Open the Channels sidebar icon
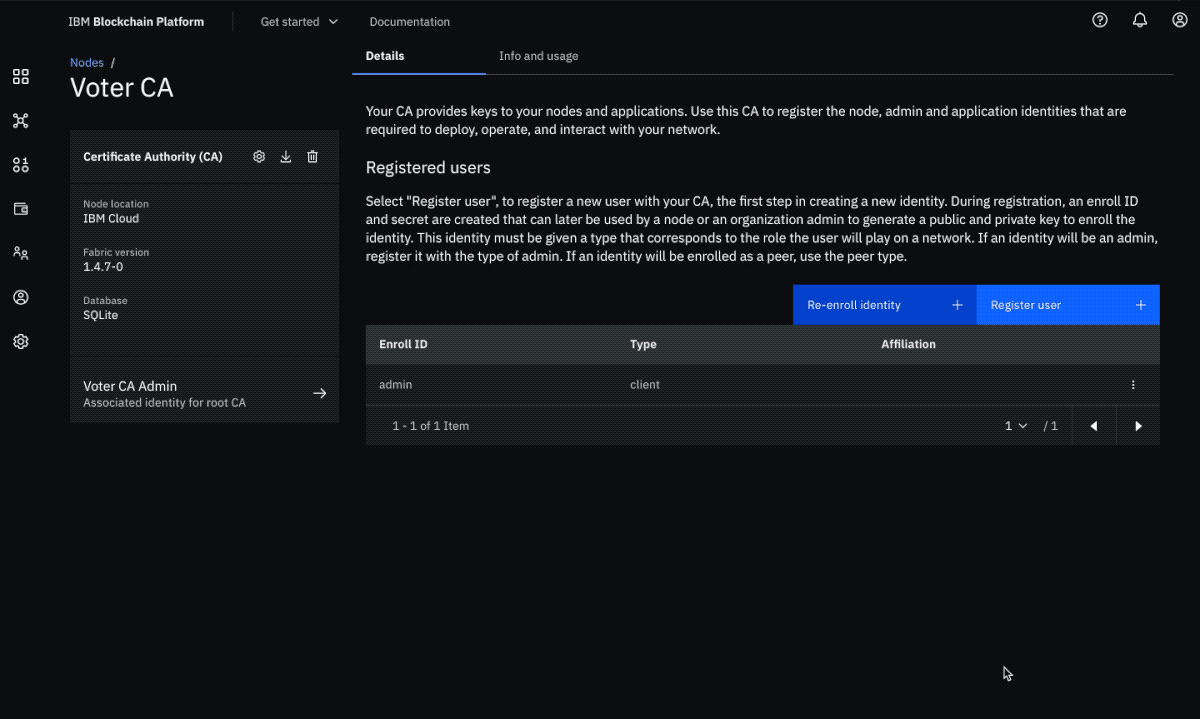This screenshot has width=1200, height=719. point(20,165)
